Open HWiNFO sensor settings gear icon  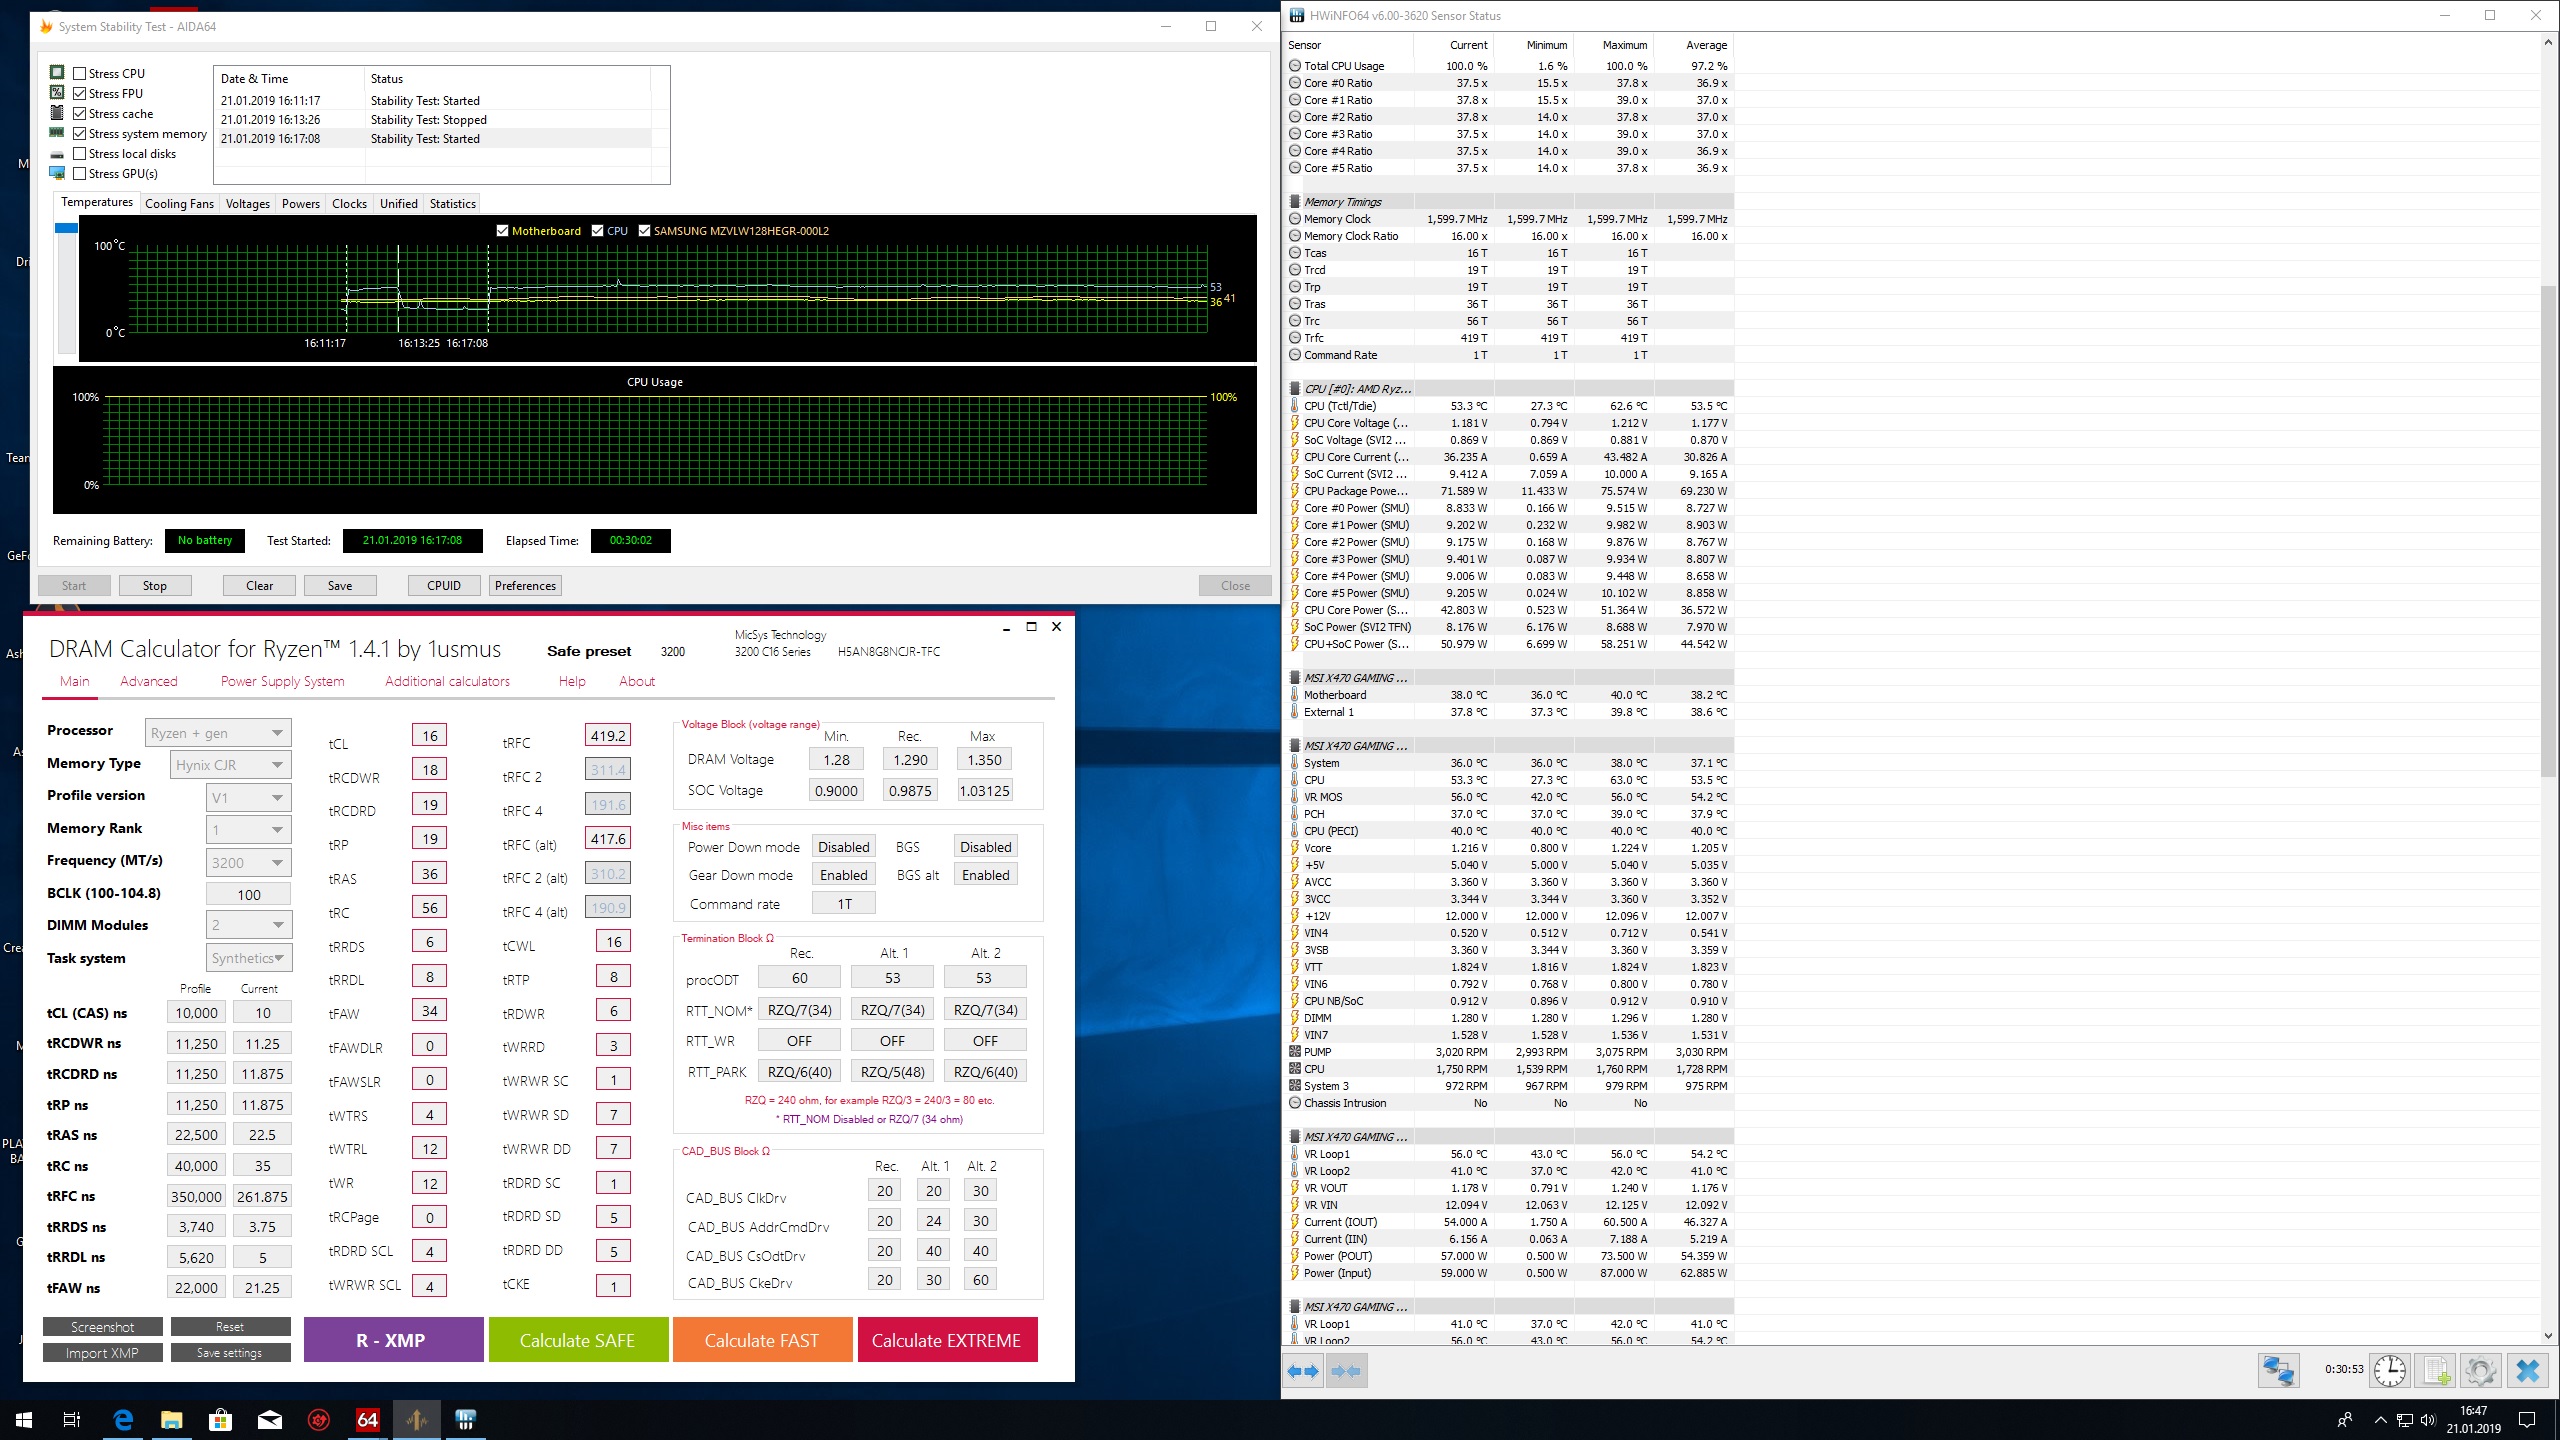click(x=2480, y=1370)
